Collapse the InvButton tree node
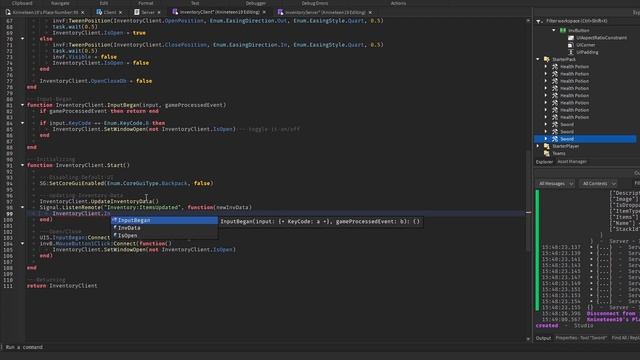 pyautogui.click(x=554, y=30)
